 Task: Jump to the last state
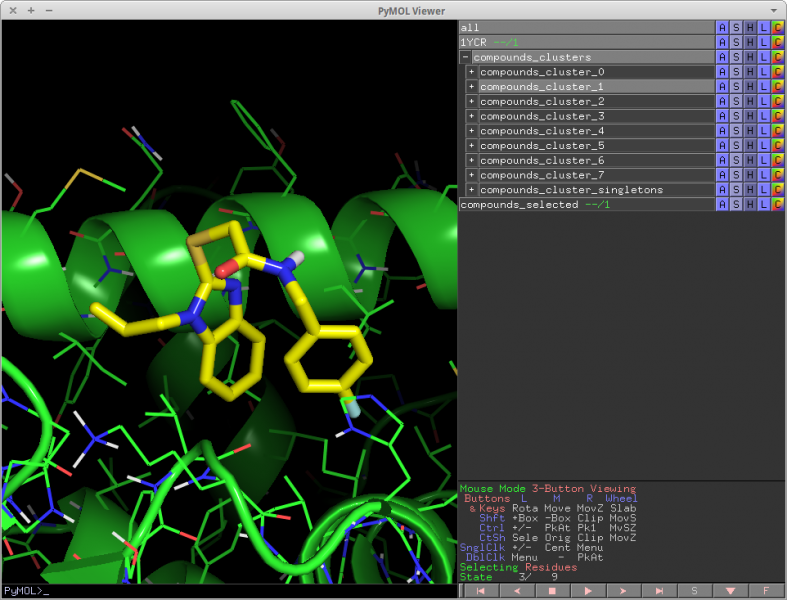coord(658,591)
